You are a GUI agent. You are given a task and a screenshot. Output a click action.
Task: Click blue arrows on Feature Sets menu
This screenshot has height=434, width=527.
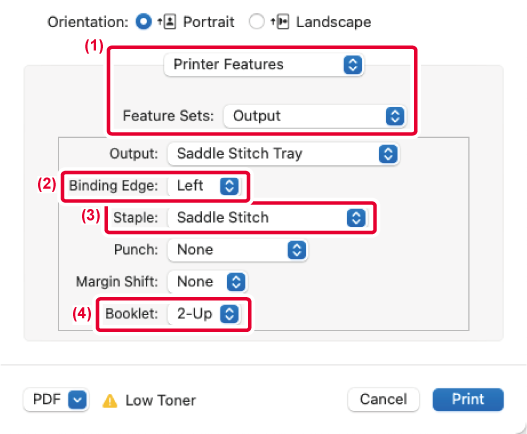point(395,116)
